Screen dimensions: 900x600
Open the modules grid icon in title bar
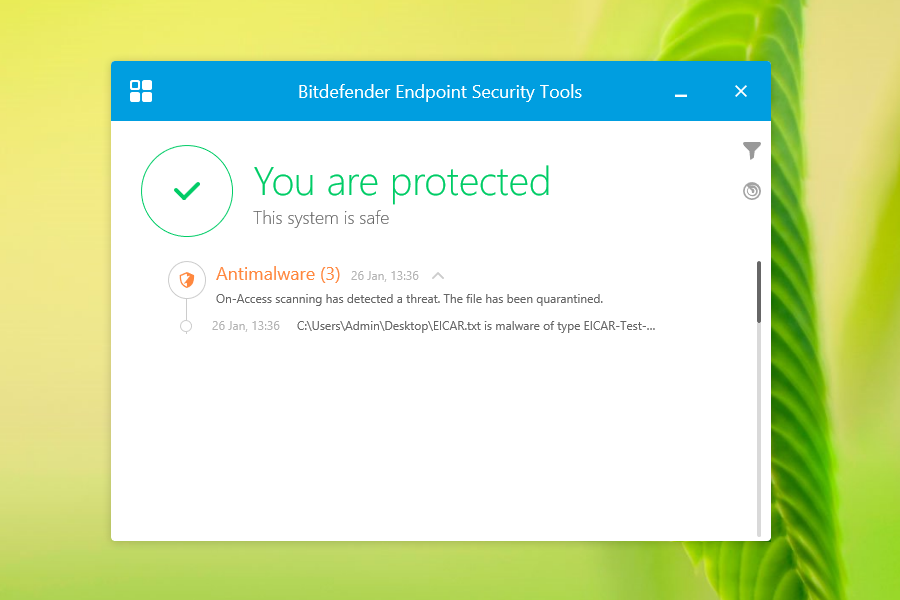coord(141,91)
